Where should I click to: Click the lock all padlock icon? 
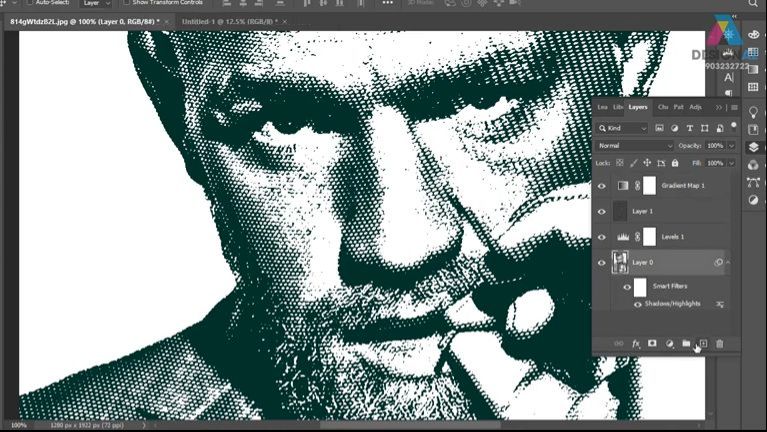click(675, 162)
